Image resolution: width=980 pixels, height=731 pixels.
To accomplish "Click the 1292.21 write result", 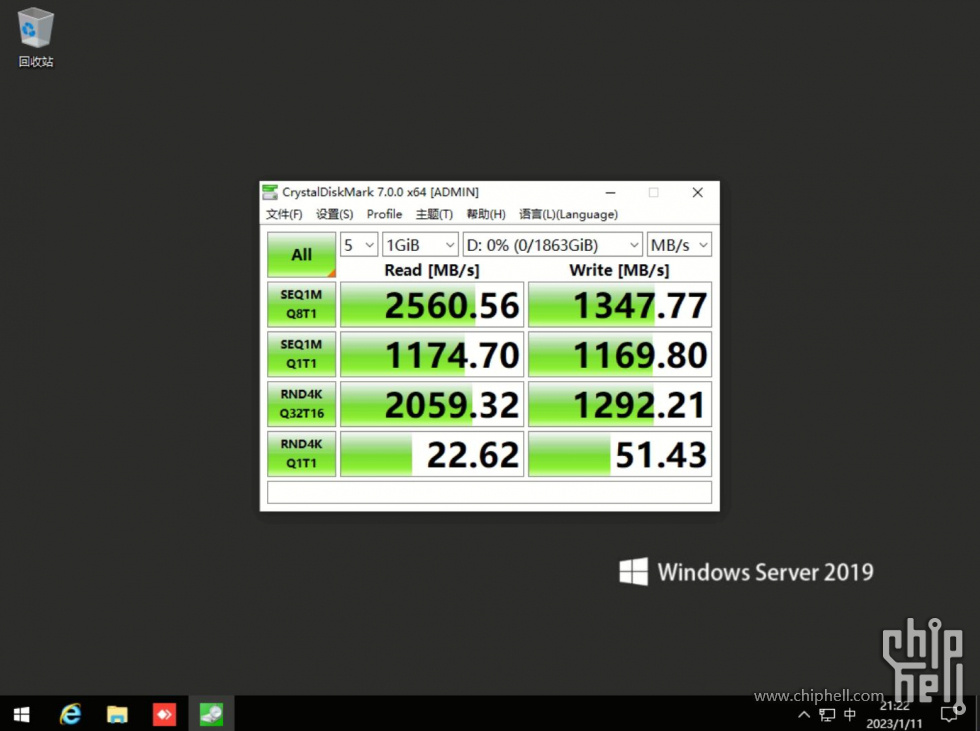I will click(x=620, y=404).
